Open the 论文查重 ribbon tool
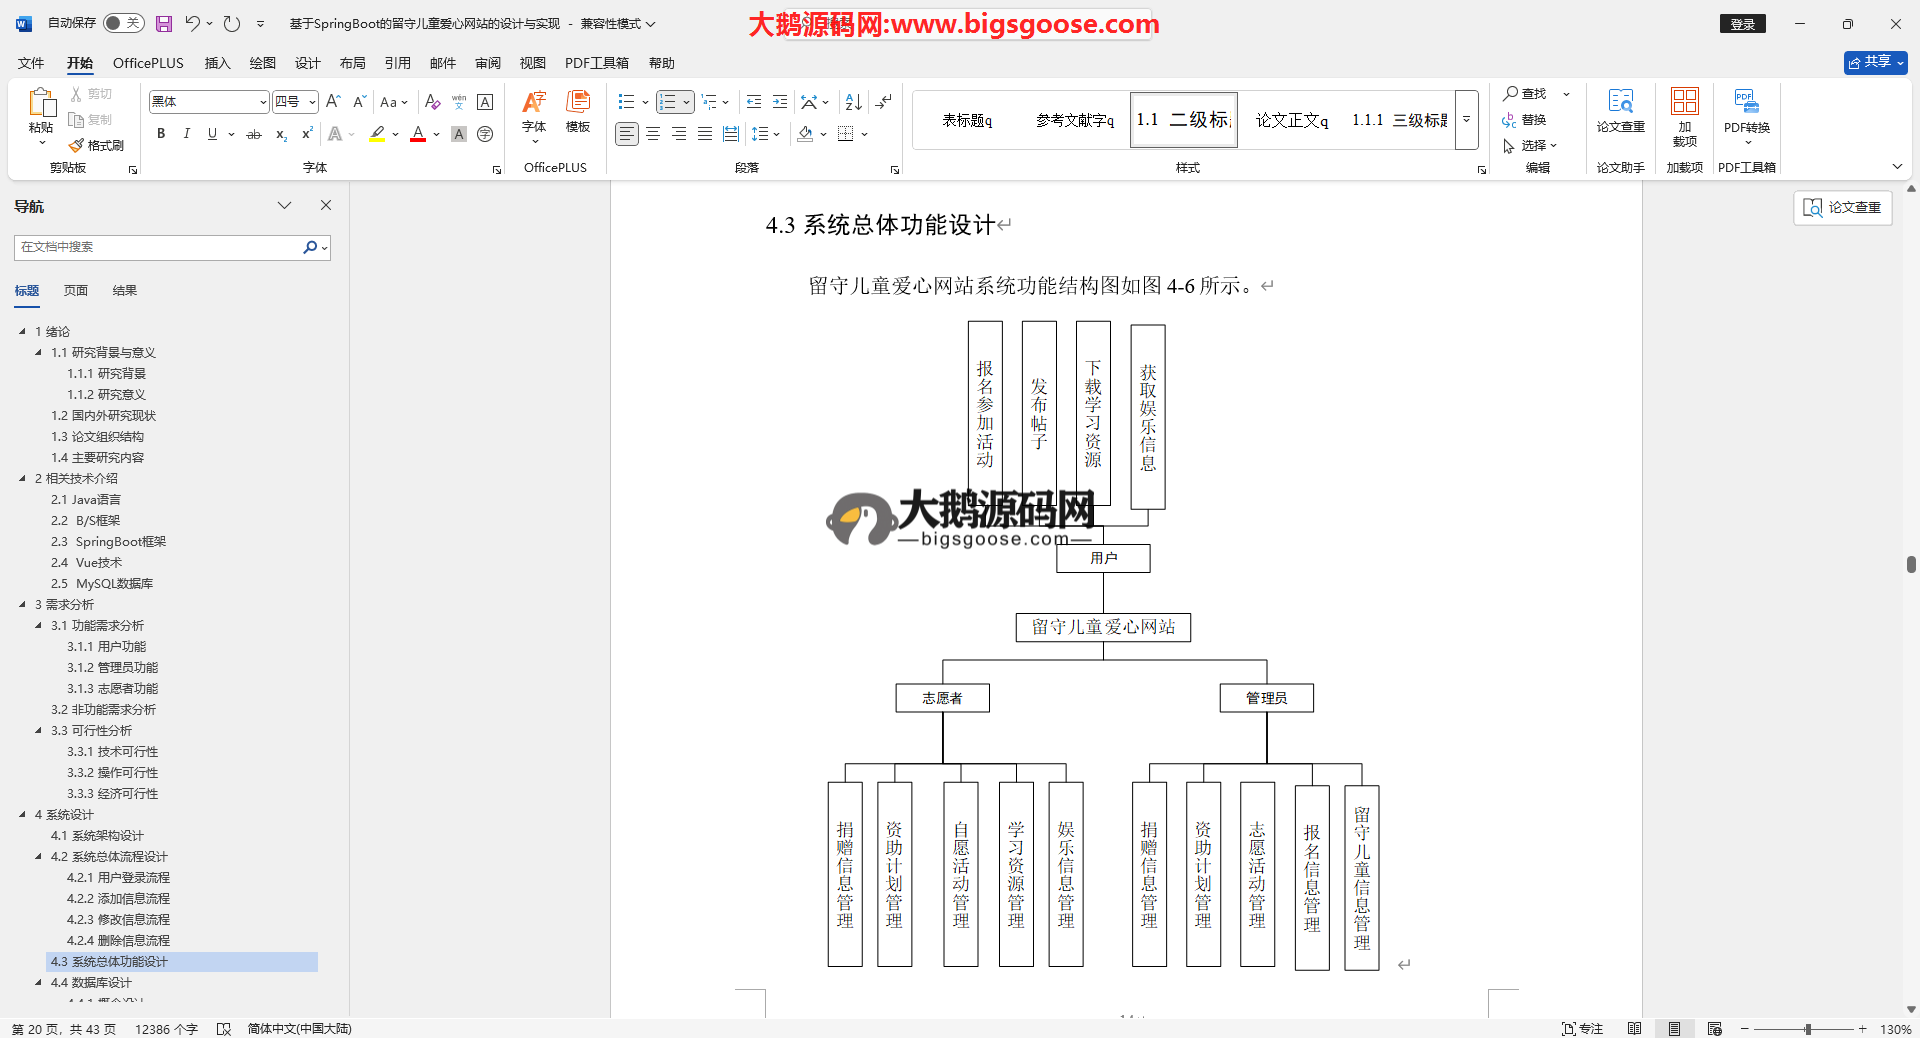 click(1620, 110)
